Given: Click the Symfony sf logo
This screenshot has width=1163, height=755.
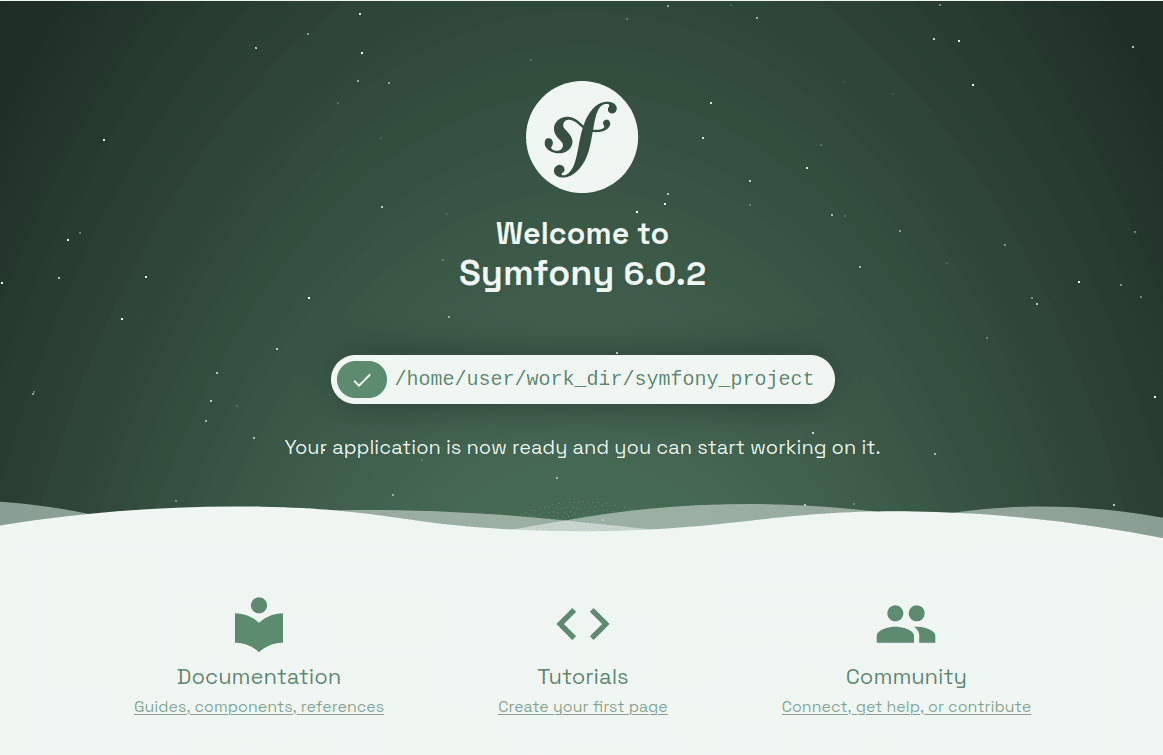Looking at the screenshot, I should tap(582, 136).
